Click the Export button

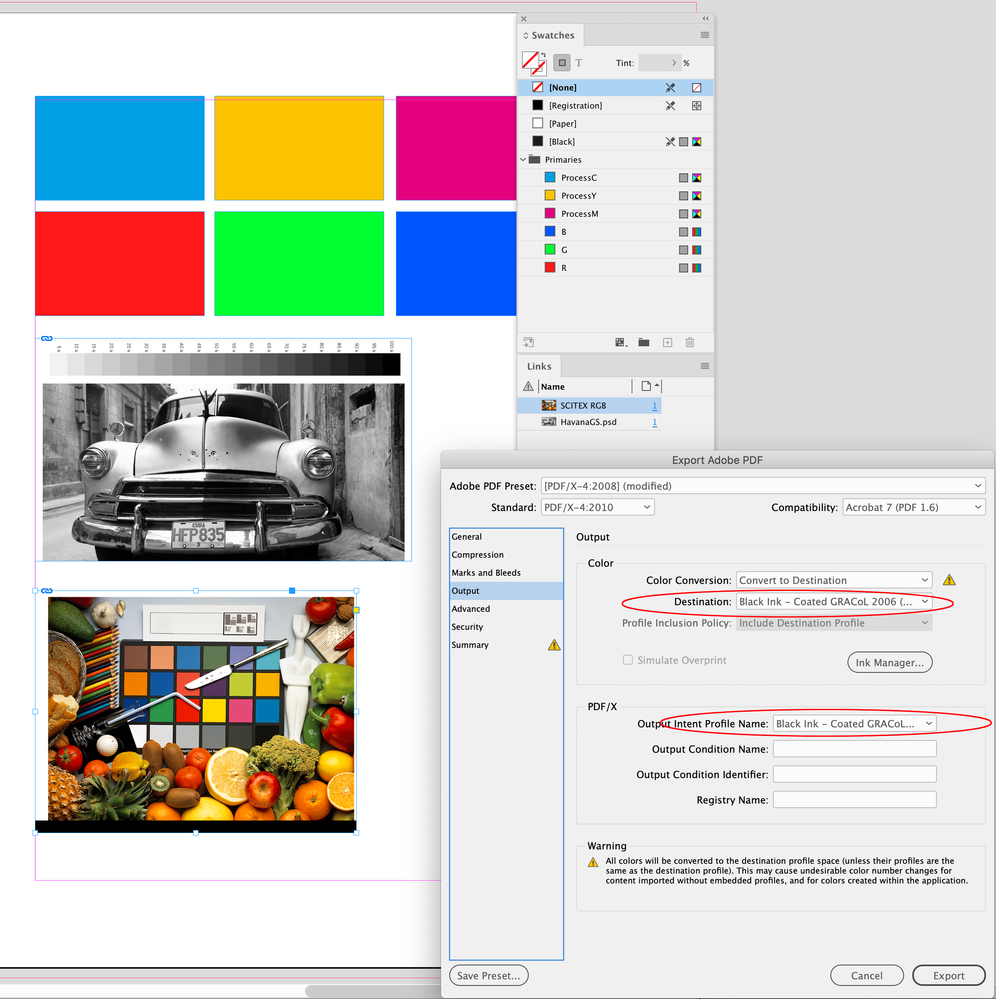click(949, 975)
